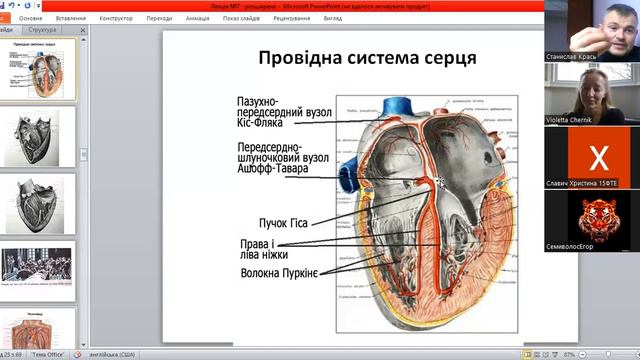This screenshot has height=360, width=640.
Task: Click the language indicator англійська (США)
Action: point(111,355)
